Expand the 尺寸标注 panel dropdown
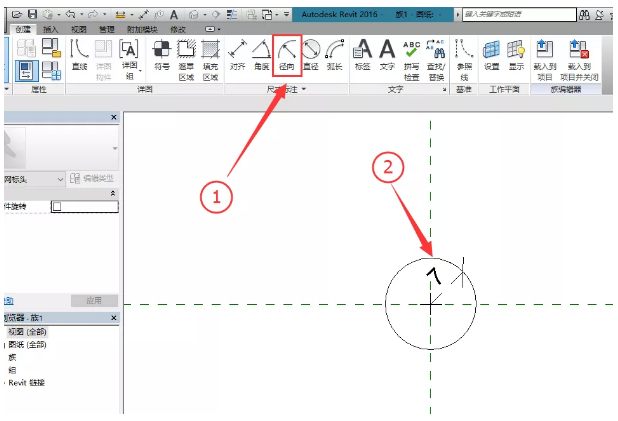618x421 pixels. click(x=305, y=90)
